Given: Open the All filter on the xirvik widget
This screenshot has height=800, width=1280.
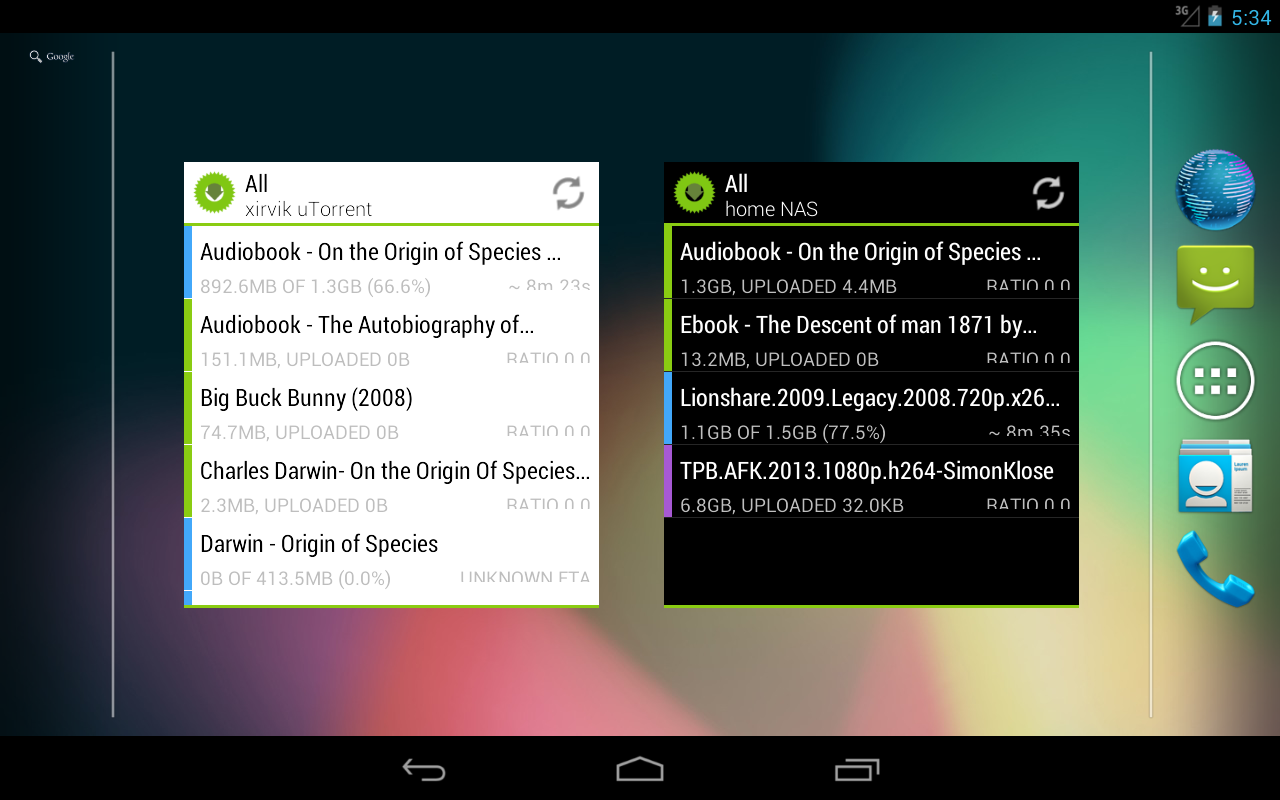Looking at the screenshot, I should [256, 184].
